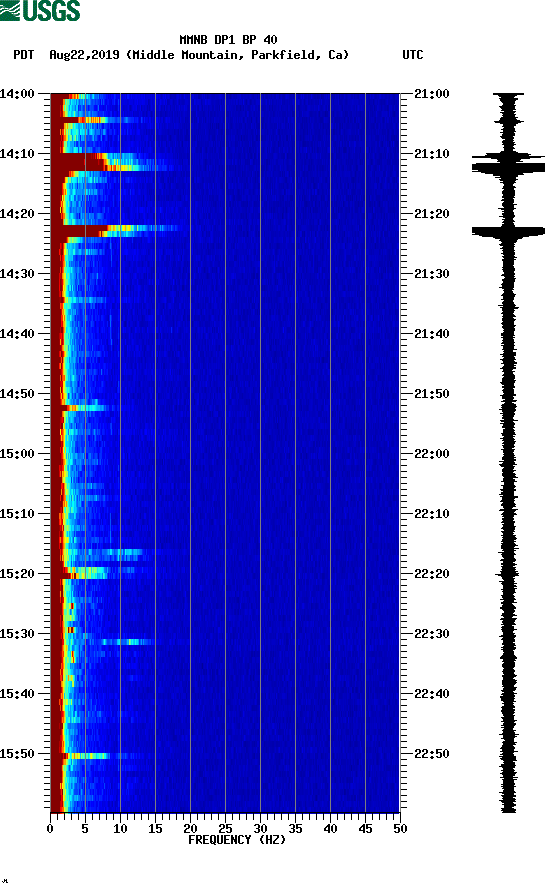Viewport: 552px width, 892px height.
Task: Click the 'FREQUENCY (HZ)' axis title
Action: click(x=237, y=840)
